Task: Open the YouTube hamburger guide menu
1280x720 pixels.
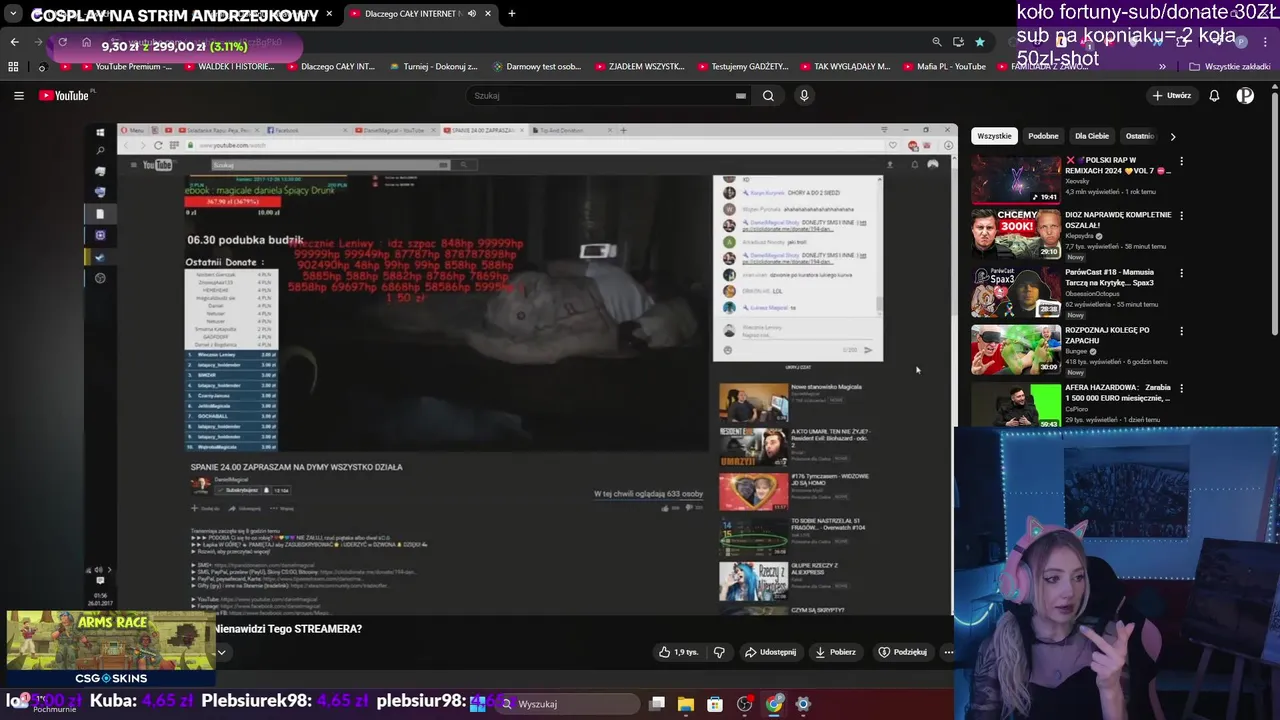Action: (19, 96)
